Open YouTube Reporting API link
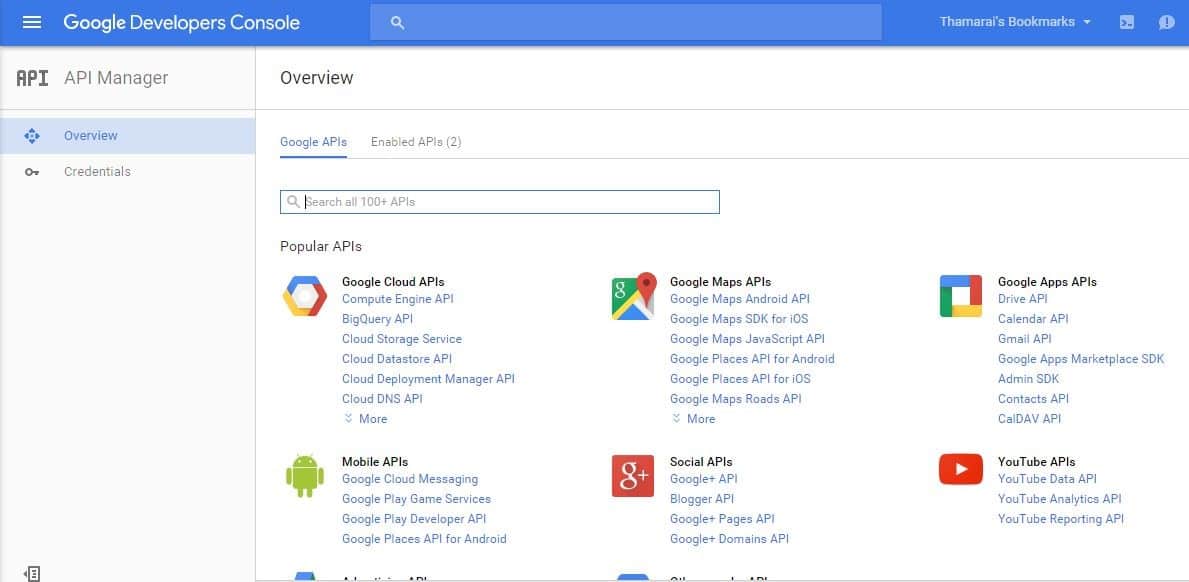Viewport: 1189px width, 582px height. tap(1061, 519)
